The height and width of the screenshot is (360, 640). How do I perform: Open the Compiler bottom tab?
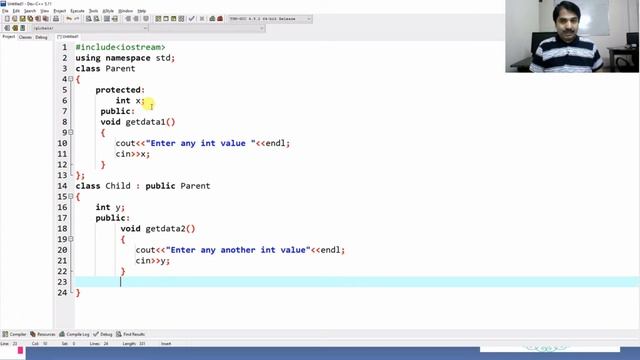pyautogui.click(x=14, y=334)
